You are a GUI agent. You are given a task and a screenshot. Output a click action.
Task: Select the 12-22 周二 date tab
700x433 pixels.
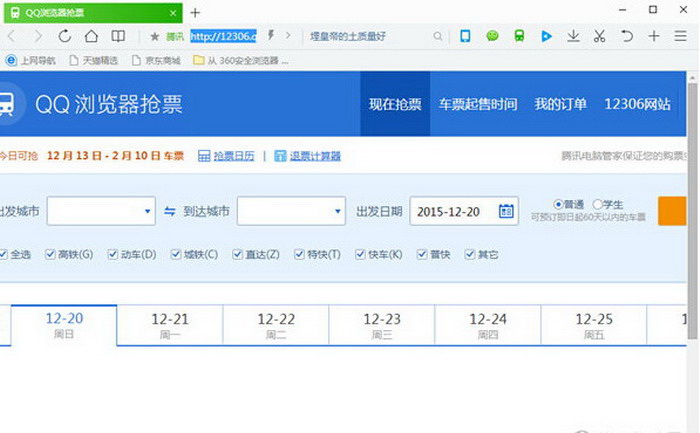[276, 325]
